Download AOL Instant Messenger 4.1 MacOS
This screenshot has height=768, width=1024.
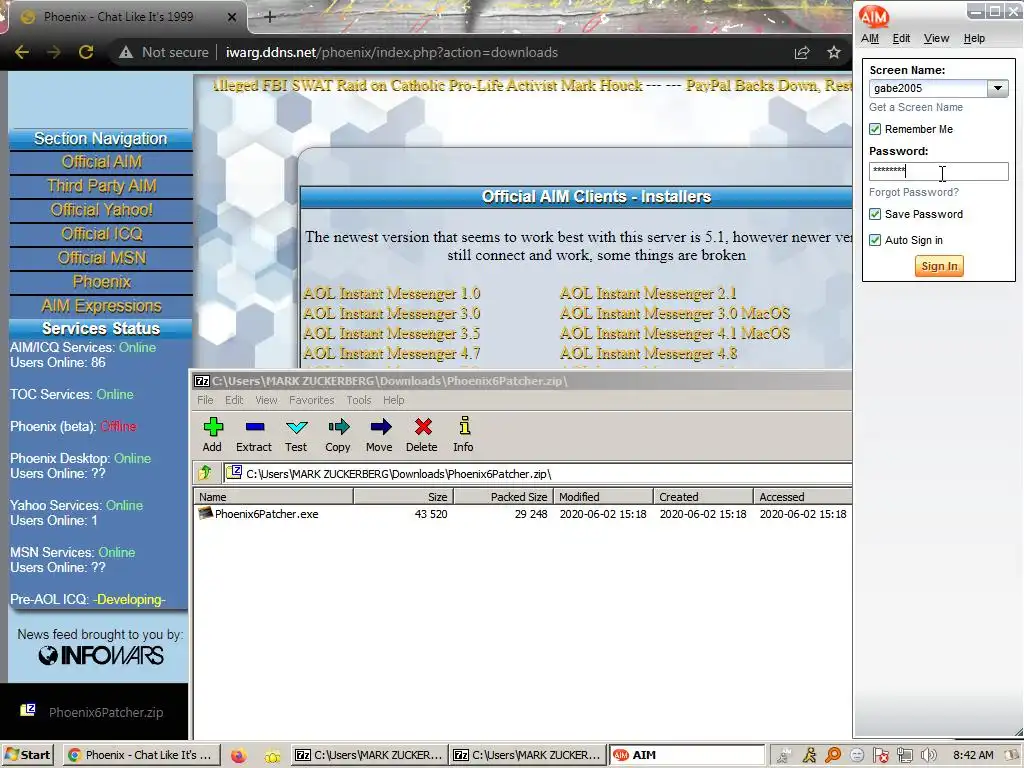[x=675, y=333]
